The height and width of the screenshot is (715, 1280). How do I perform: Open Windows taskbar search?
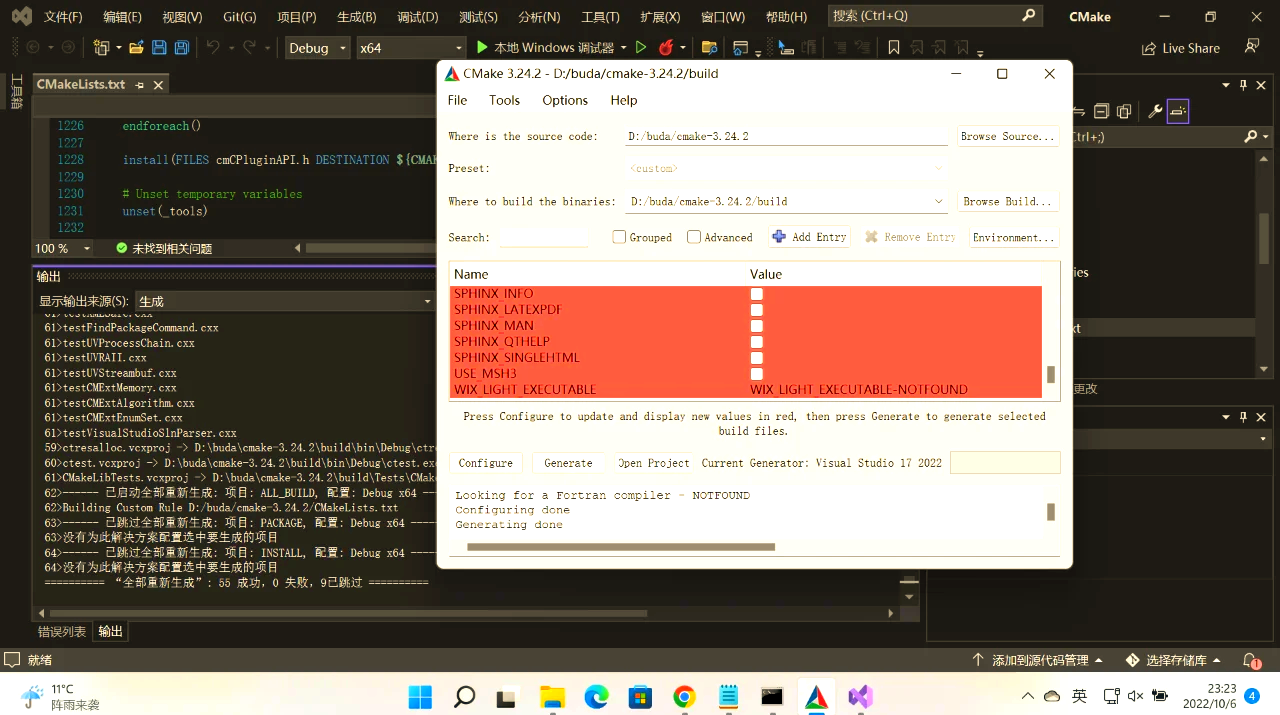click(x=464, y=696)
